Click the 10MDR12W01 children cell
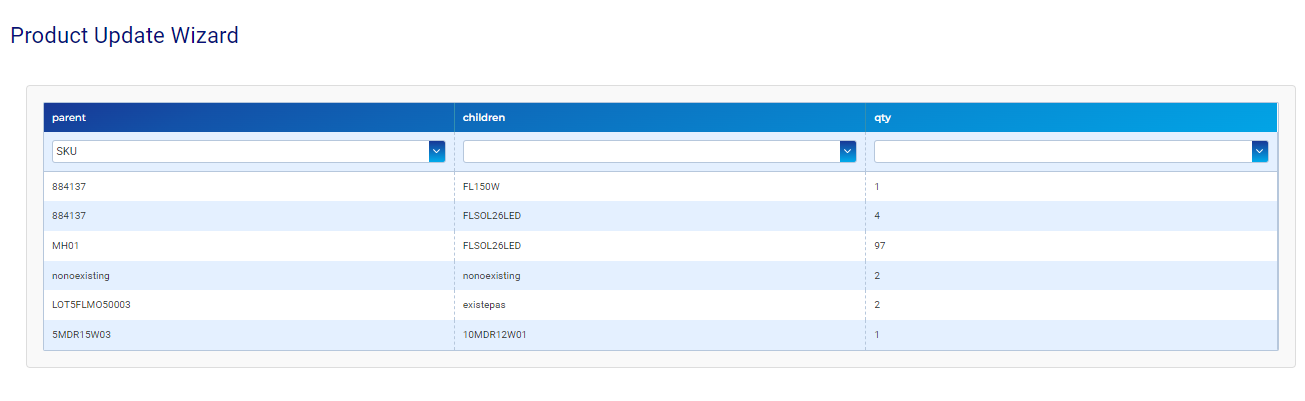The width and height of the screenshot is (1305, 401). 494,335
